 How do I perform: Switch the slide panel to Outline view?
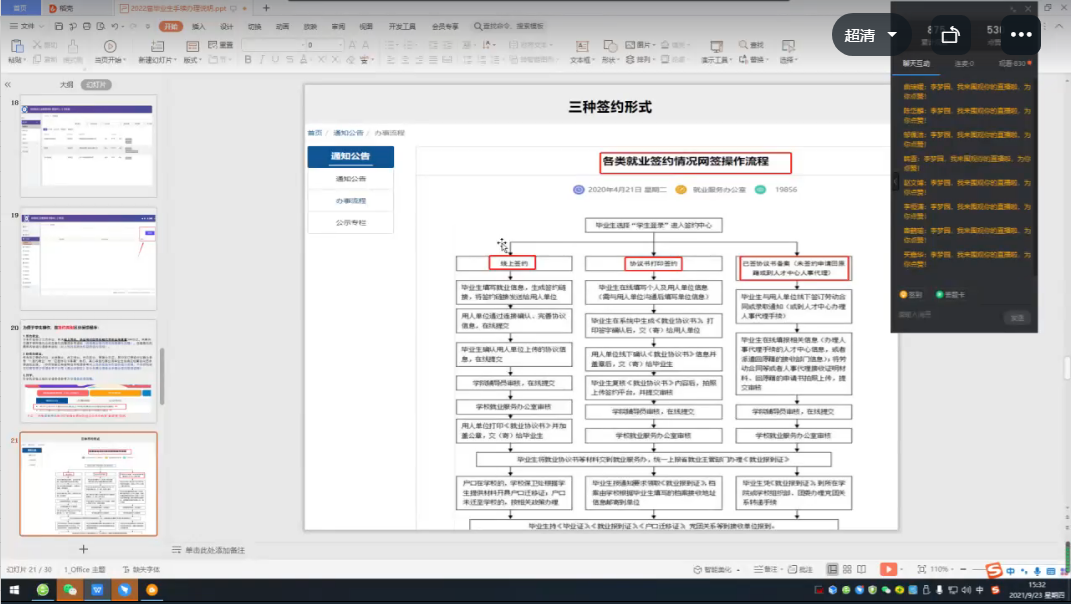pyautogui.click(x=66, y=85)
